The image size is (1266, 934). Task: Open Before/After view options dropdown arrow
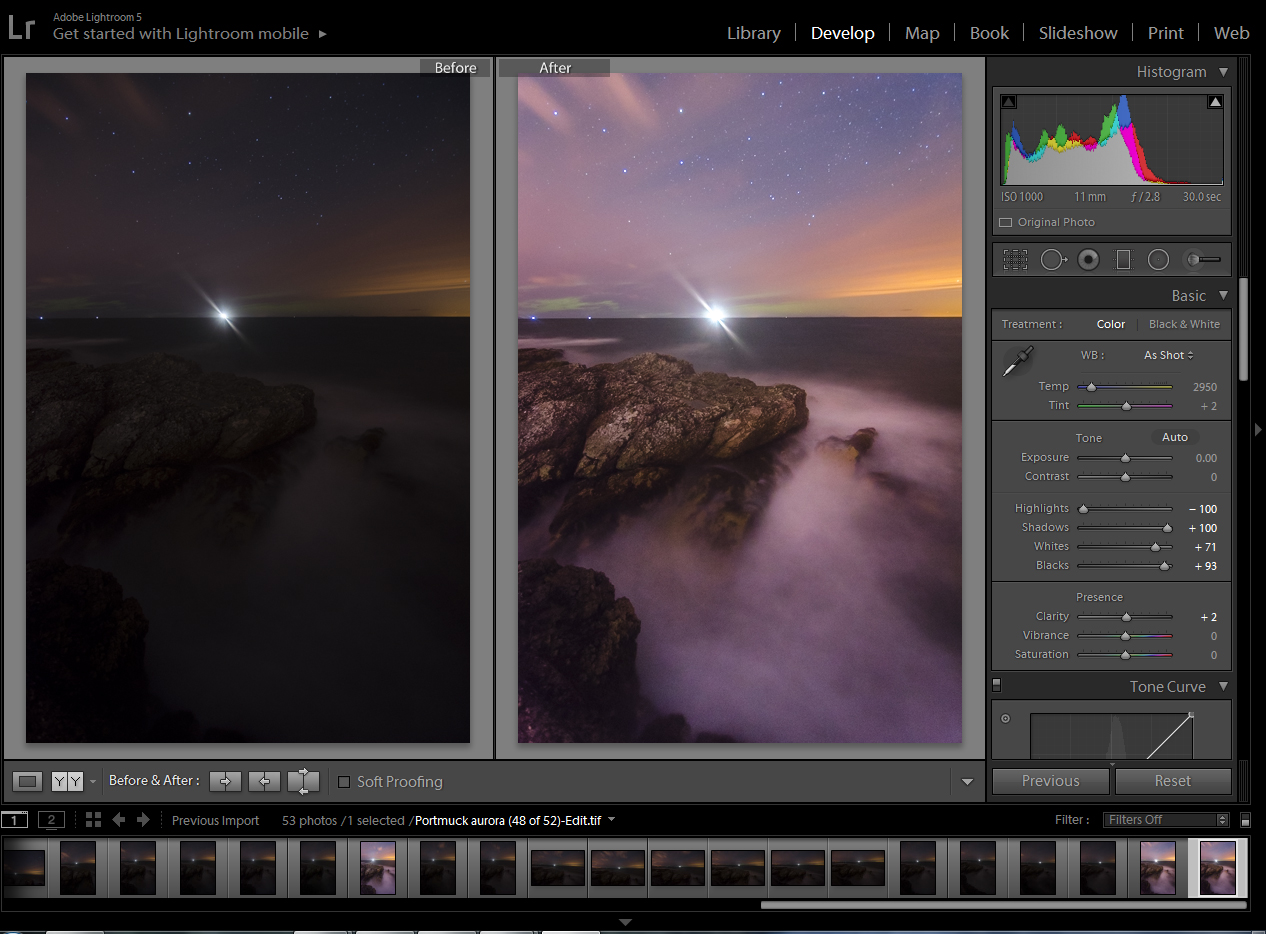click(x=93, y=781)
